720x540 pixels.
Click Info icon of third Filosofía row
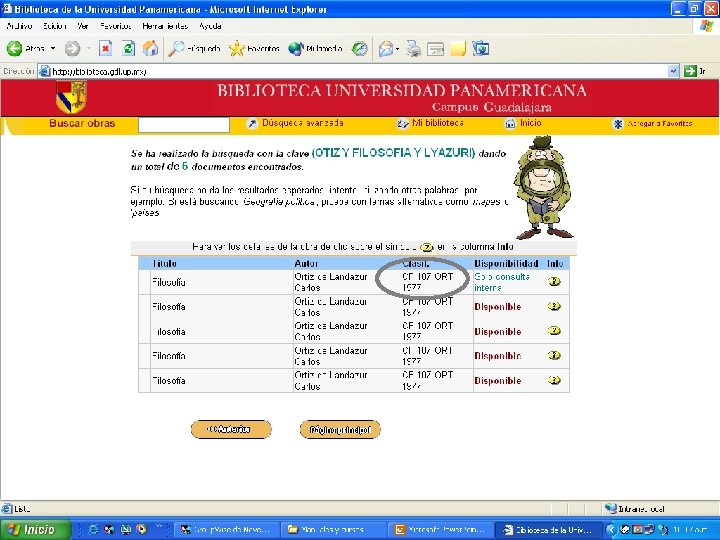point(554,331)
